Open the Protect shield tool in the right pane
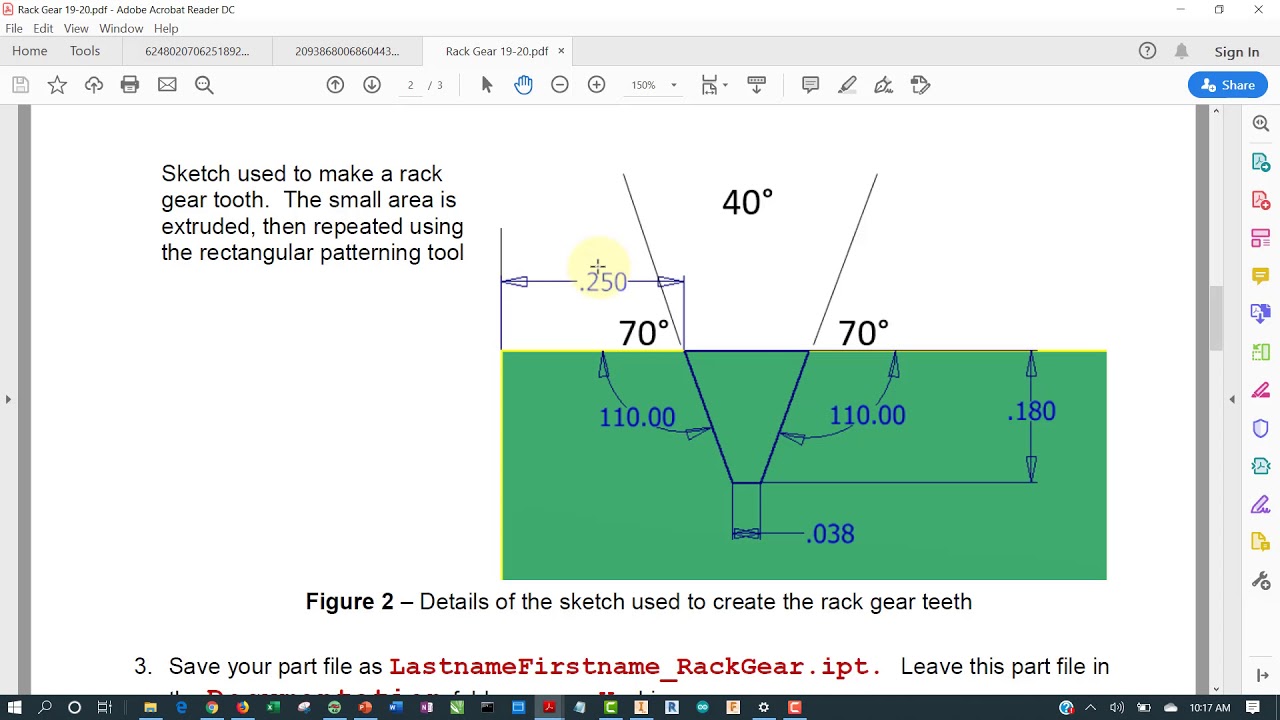The image size is (1280, 720). 1261,429
